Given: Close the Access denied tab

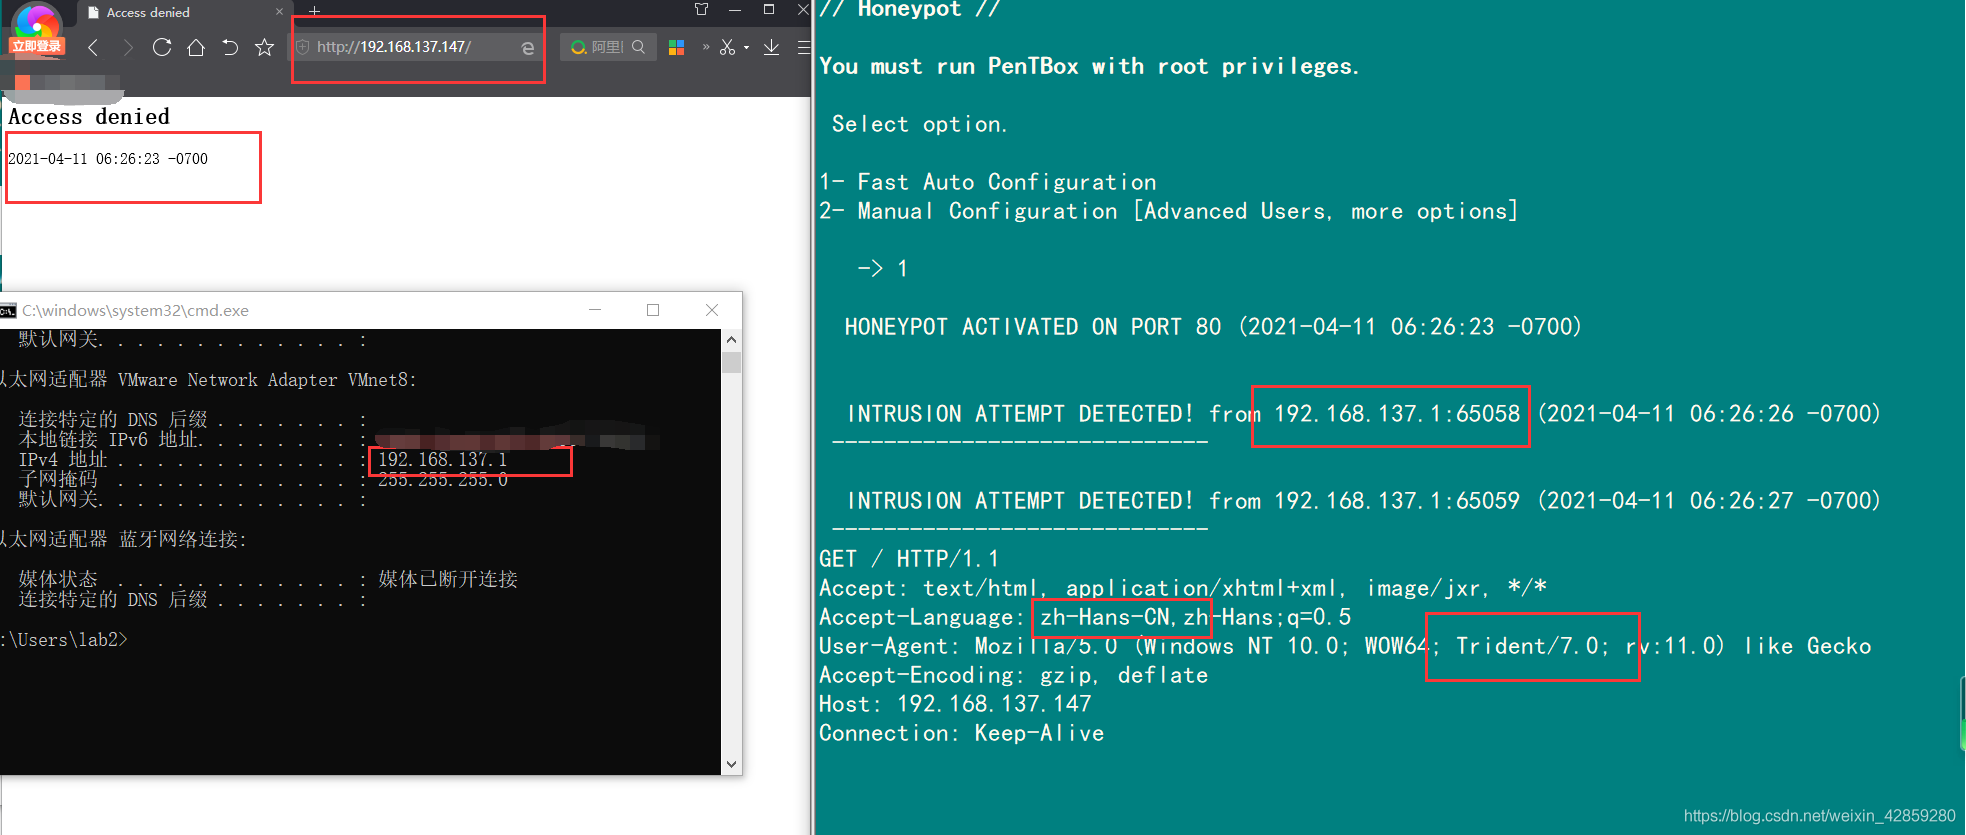Looking at the screenshot, I should point(279,12).
